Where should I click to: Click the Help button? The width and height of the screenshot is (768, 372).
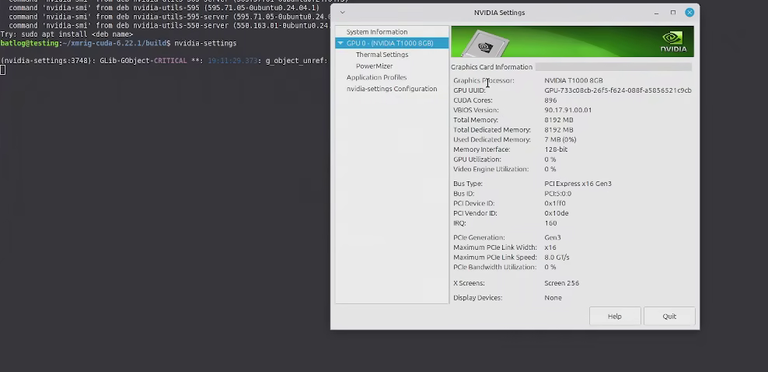[x=615, y=316]
